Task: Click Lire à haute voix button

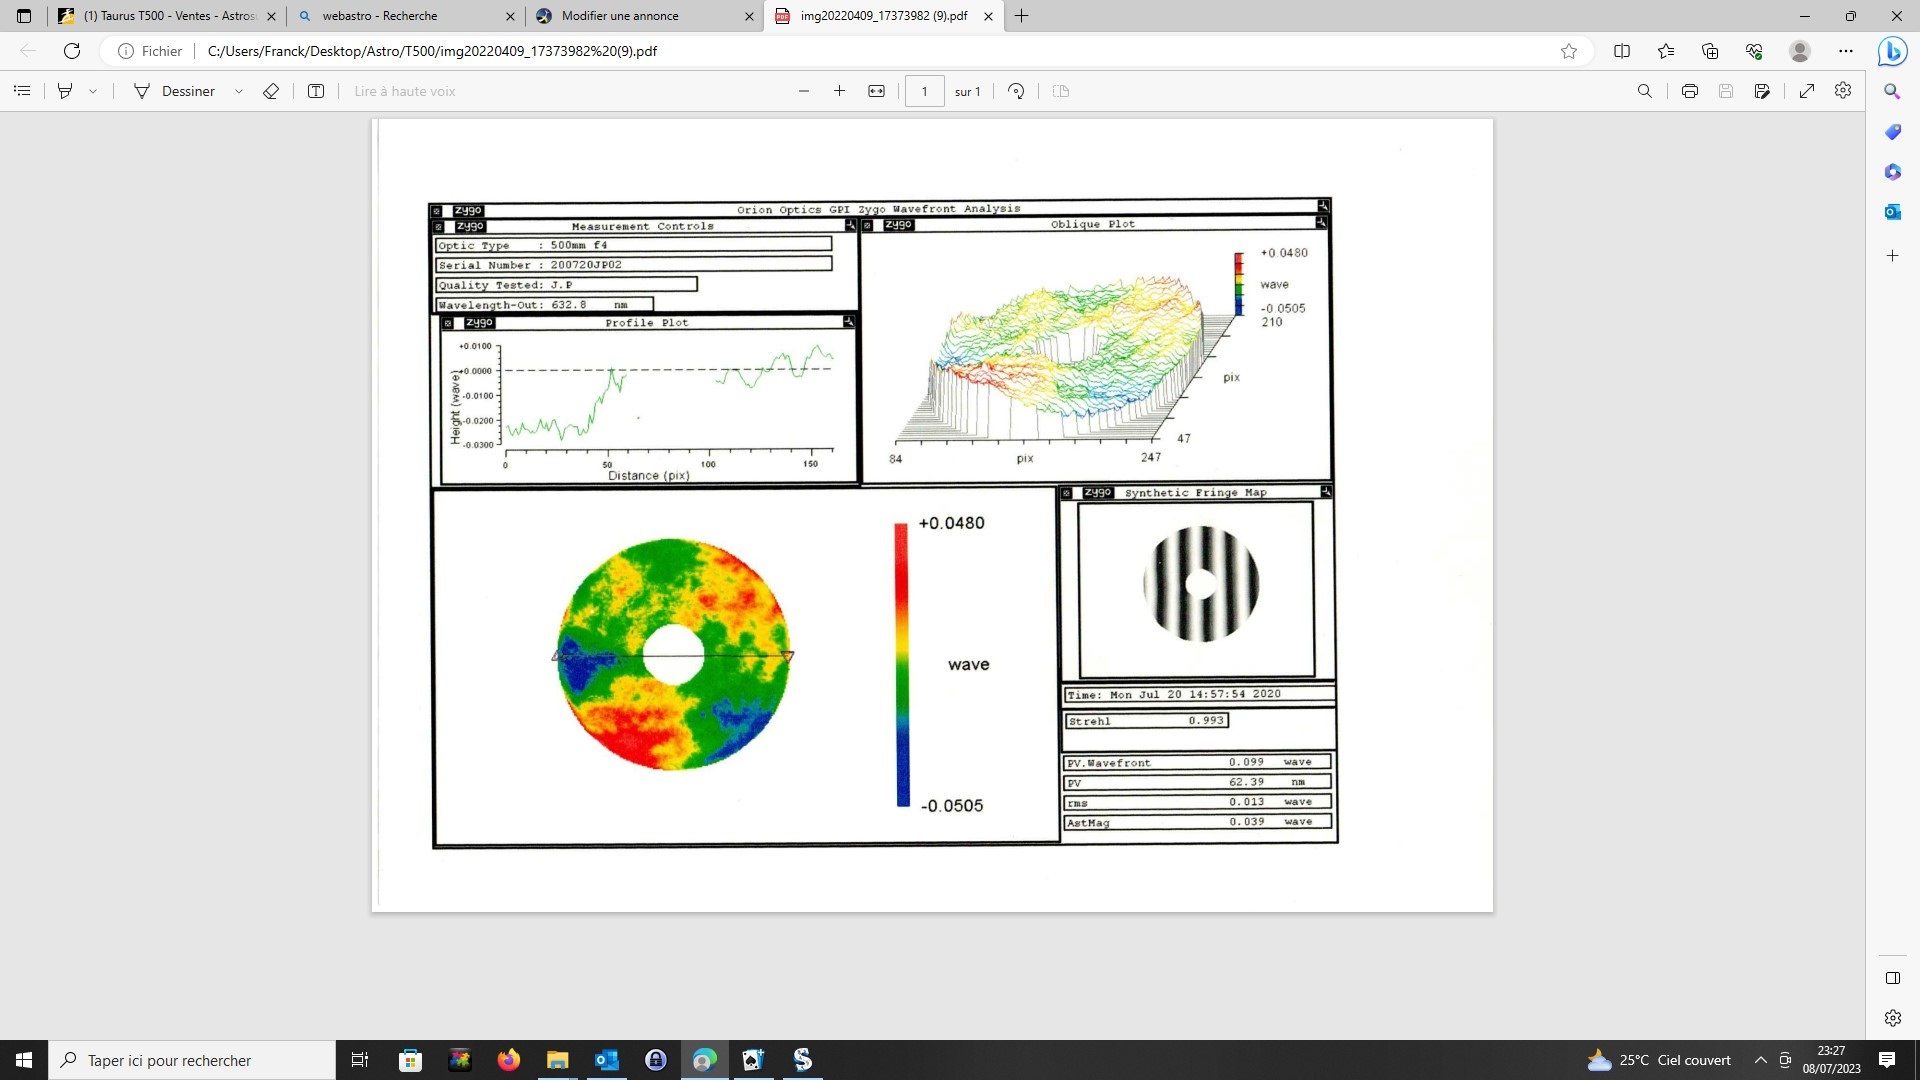Action: coord(404,91)
